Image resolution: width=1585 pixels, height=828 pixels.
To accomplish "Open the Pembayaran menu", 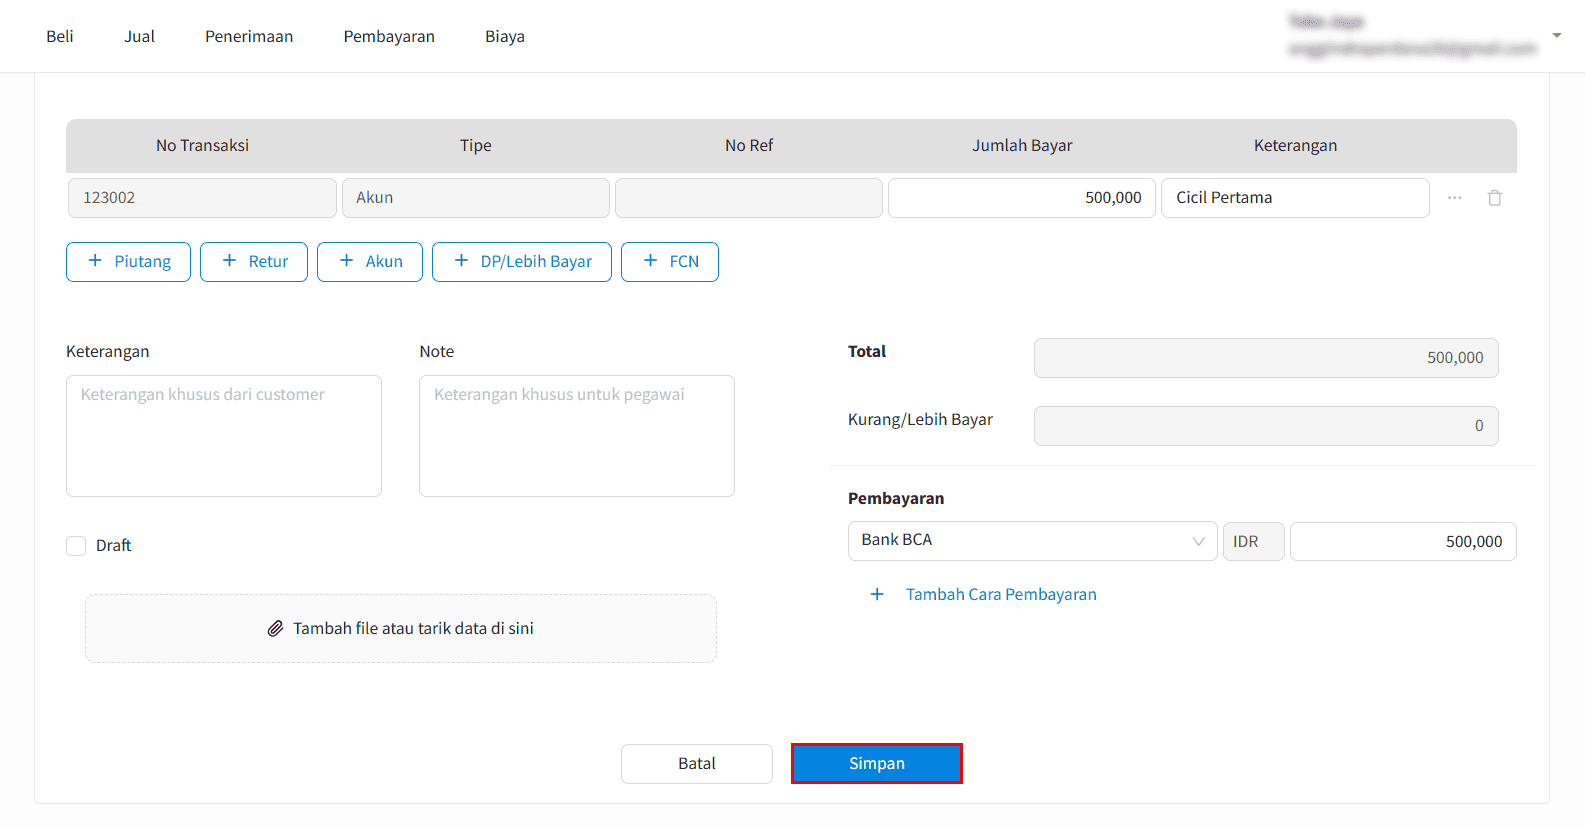I will [x=389, y=36].
